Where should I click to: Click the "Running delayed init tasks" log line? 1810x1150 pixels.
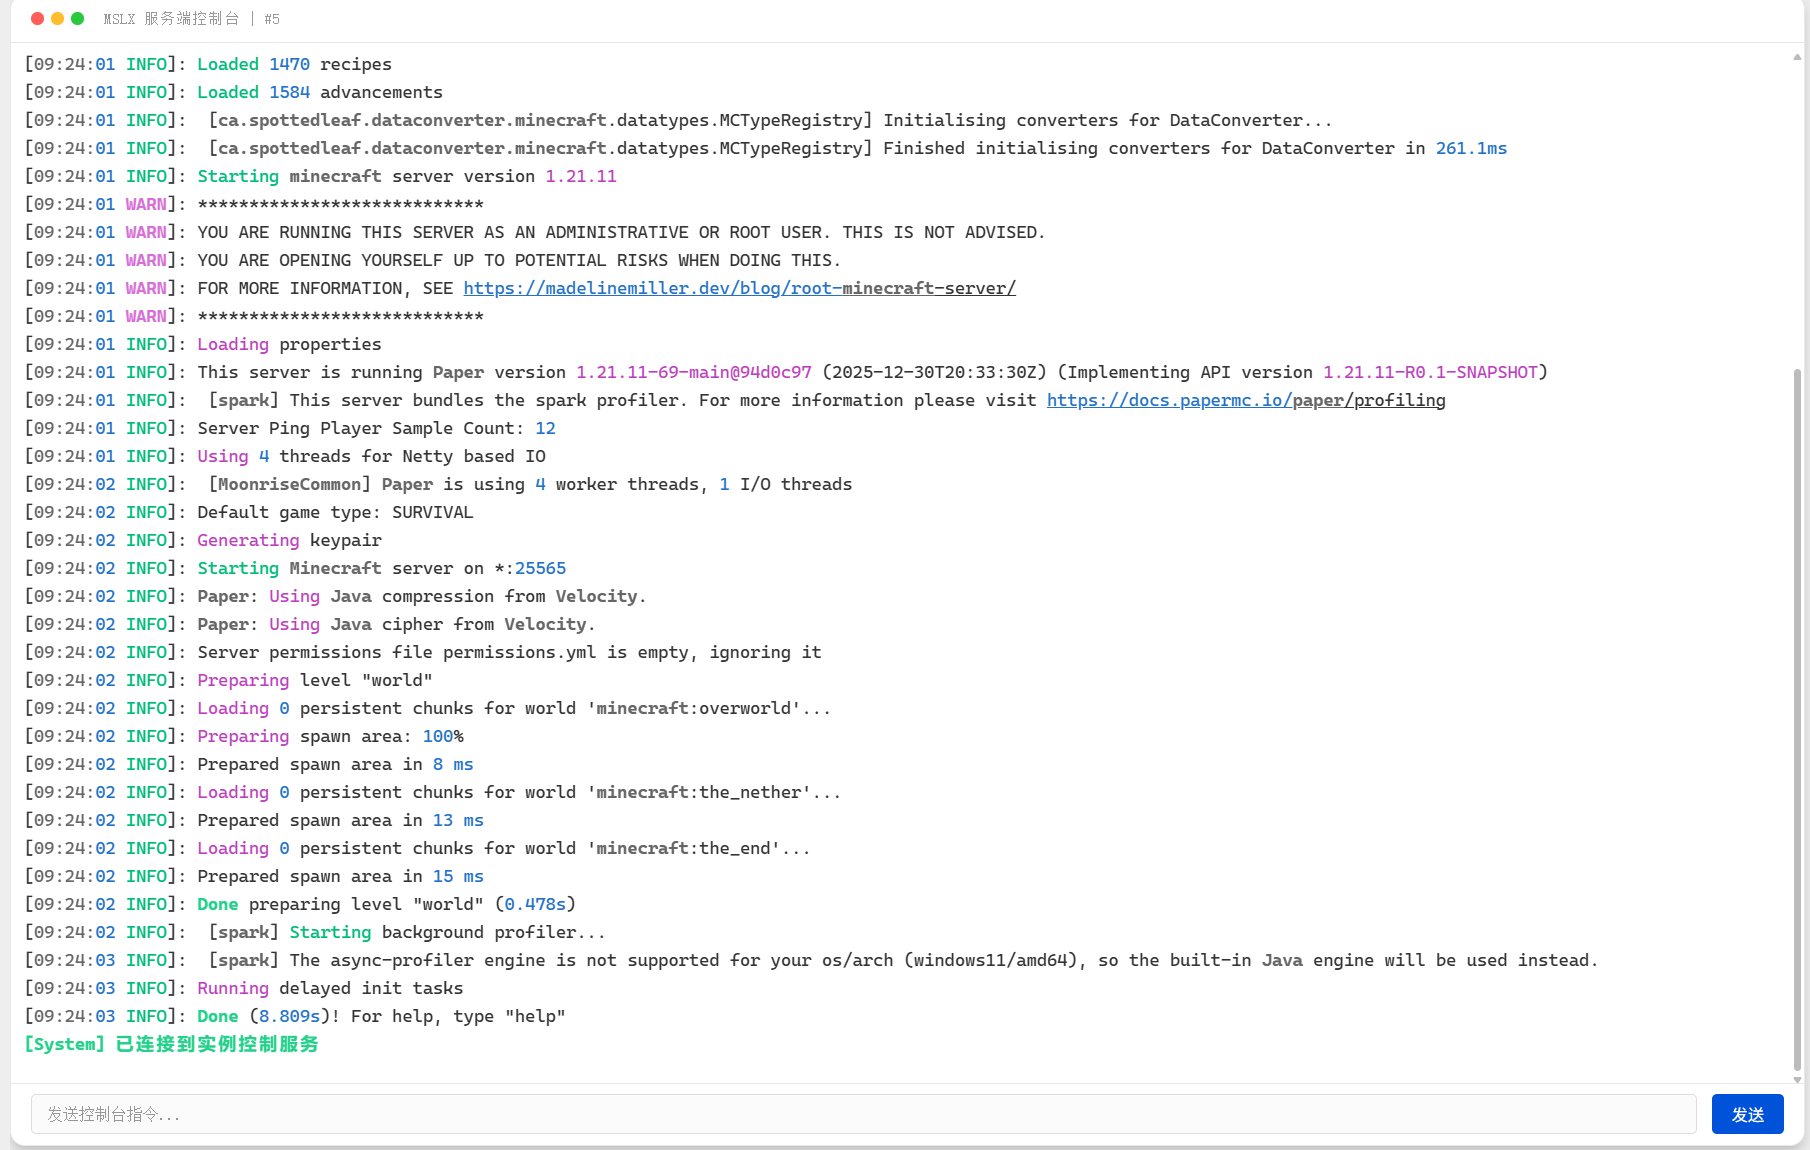(330, 988)
